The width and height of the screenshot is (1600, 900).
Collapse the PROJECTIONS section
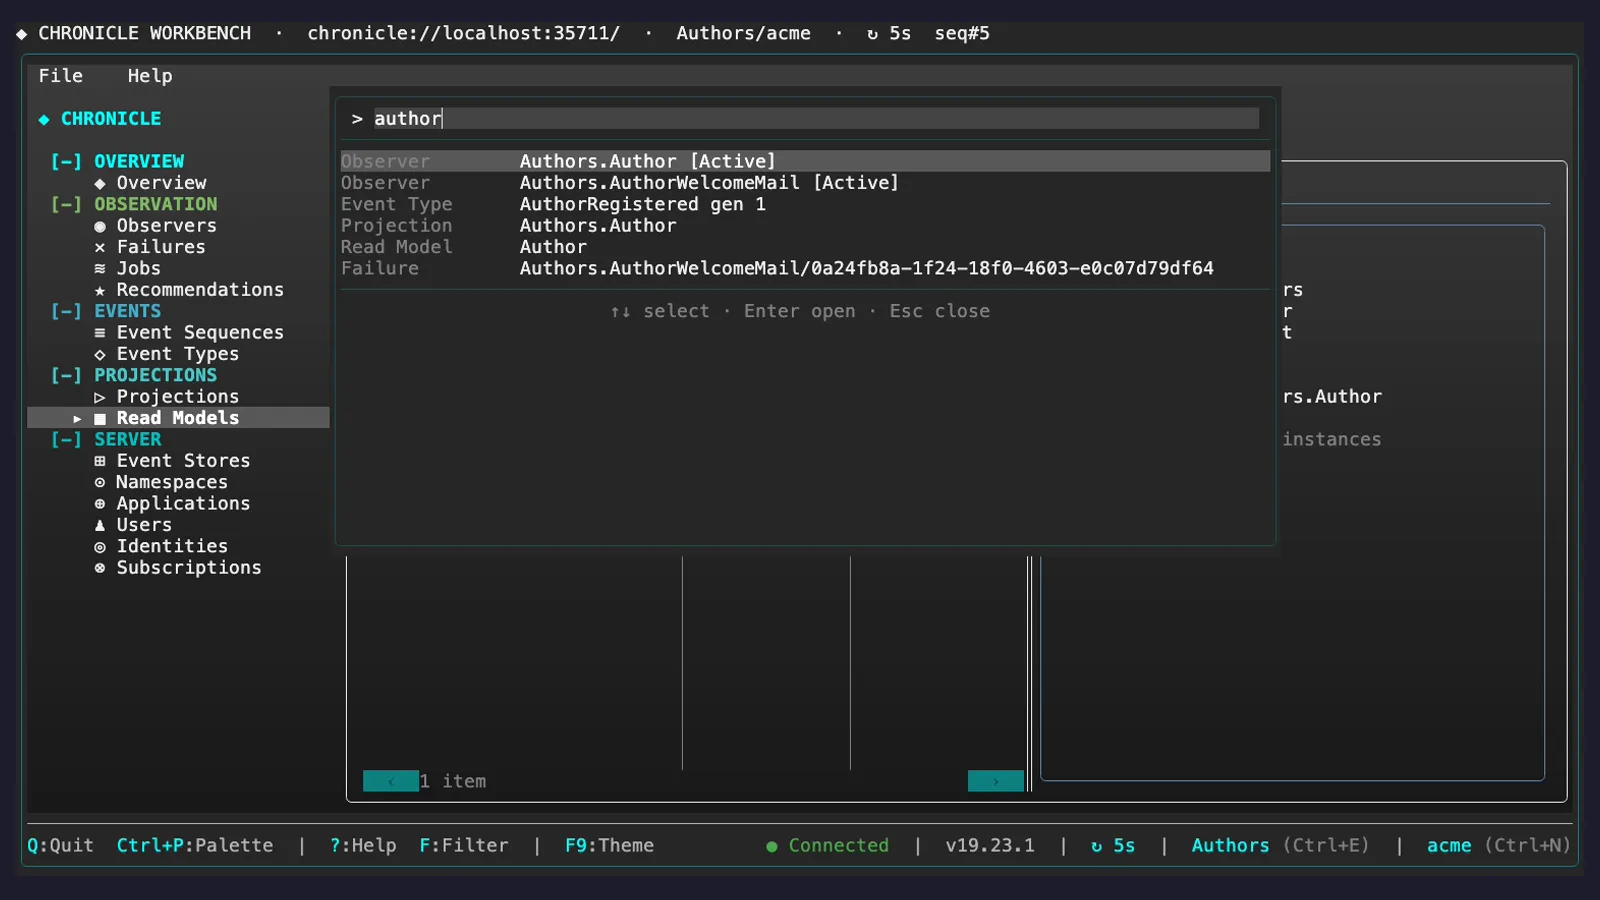click(x=67, y=375)
